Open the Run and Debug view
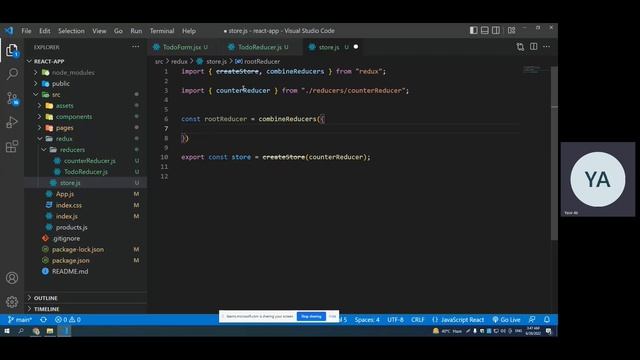The width and height of the screenshot is (640, 360). [x=12, y=122]
